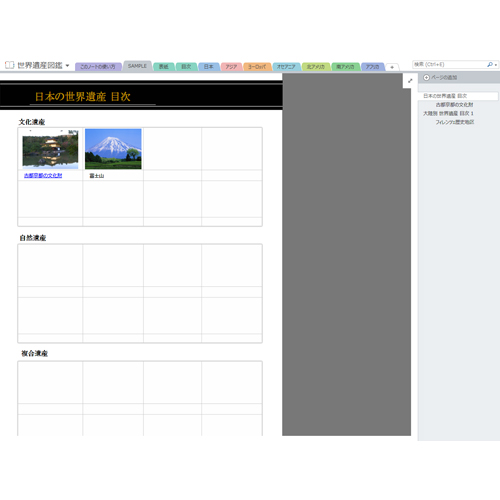Select the Mount Fuji photo thumbnail

113,149
